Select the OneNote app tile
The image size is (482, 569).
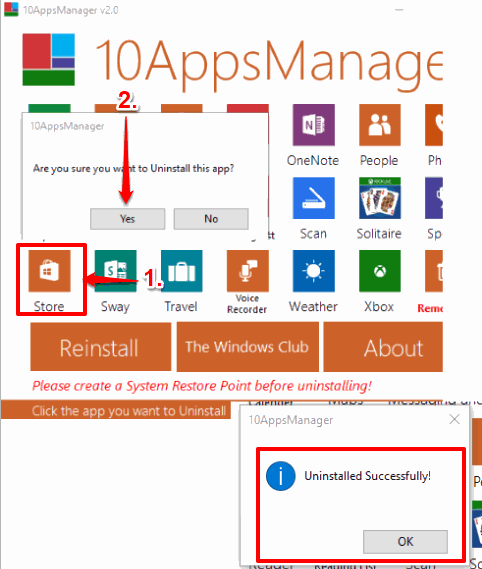click(x=314, y=125)
